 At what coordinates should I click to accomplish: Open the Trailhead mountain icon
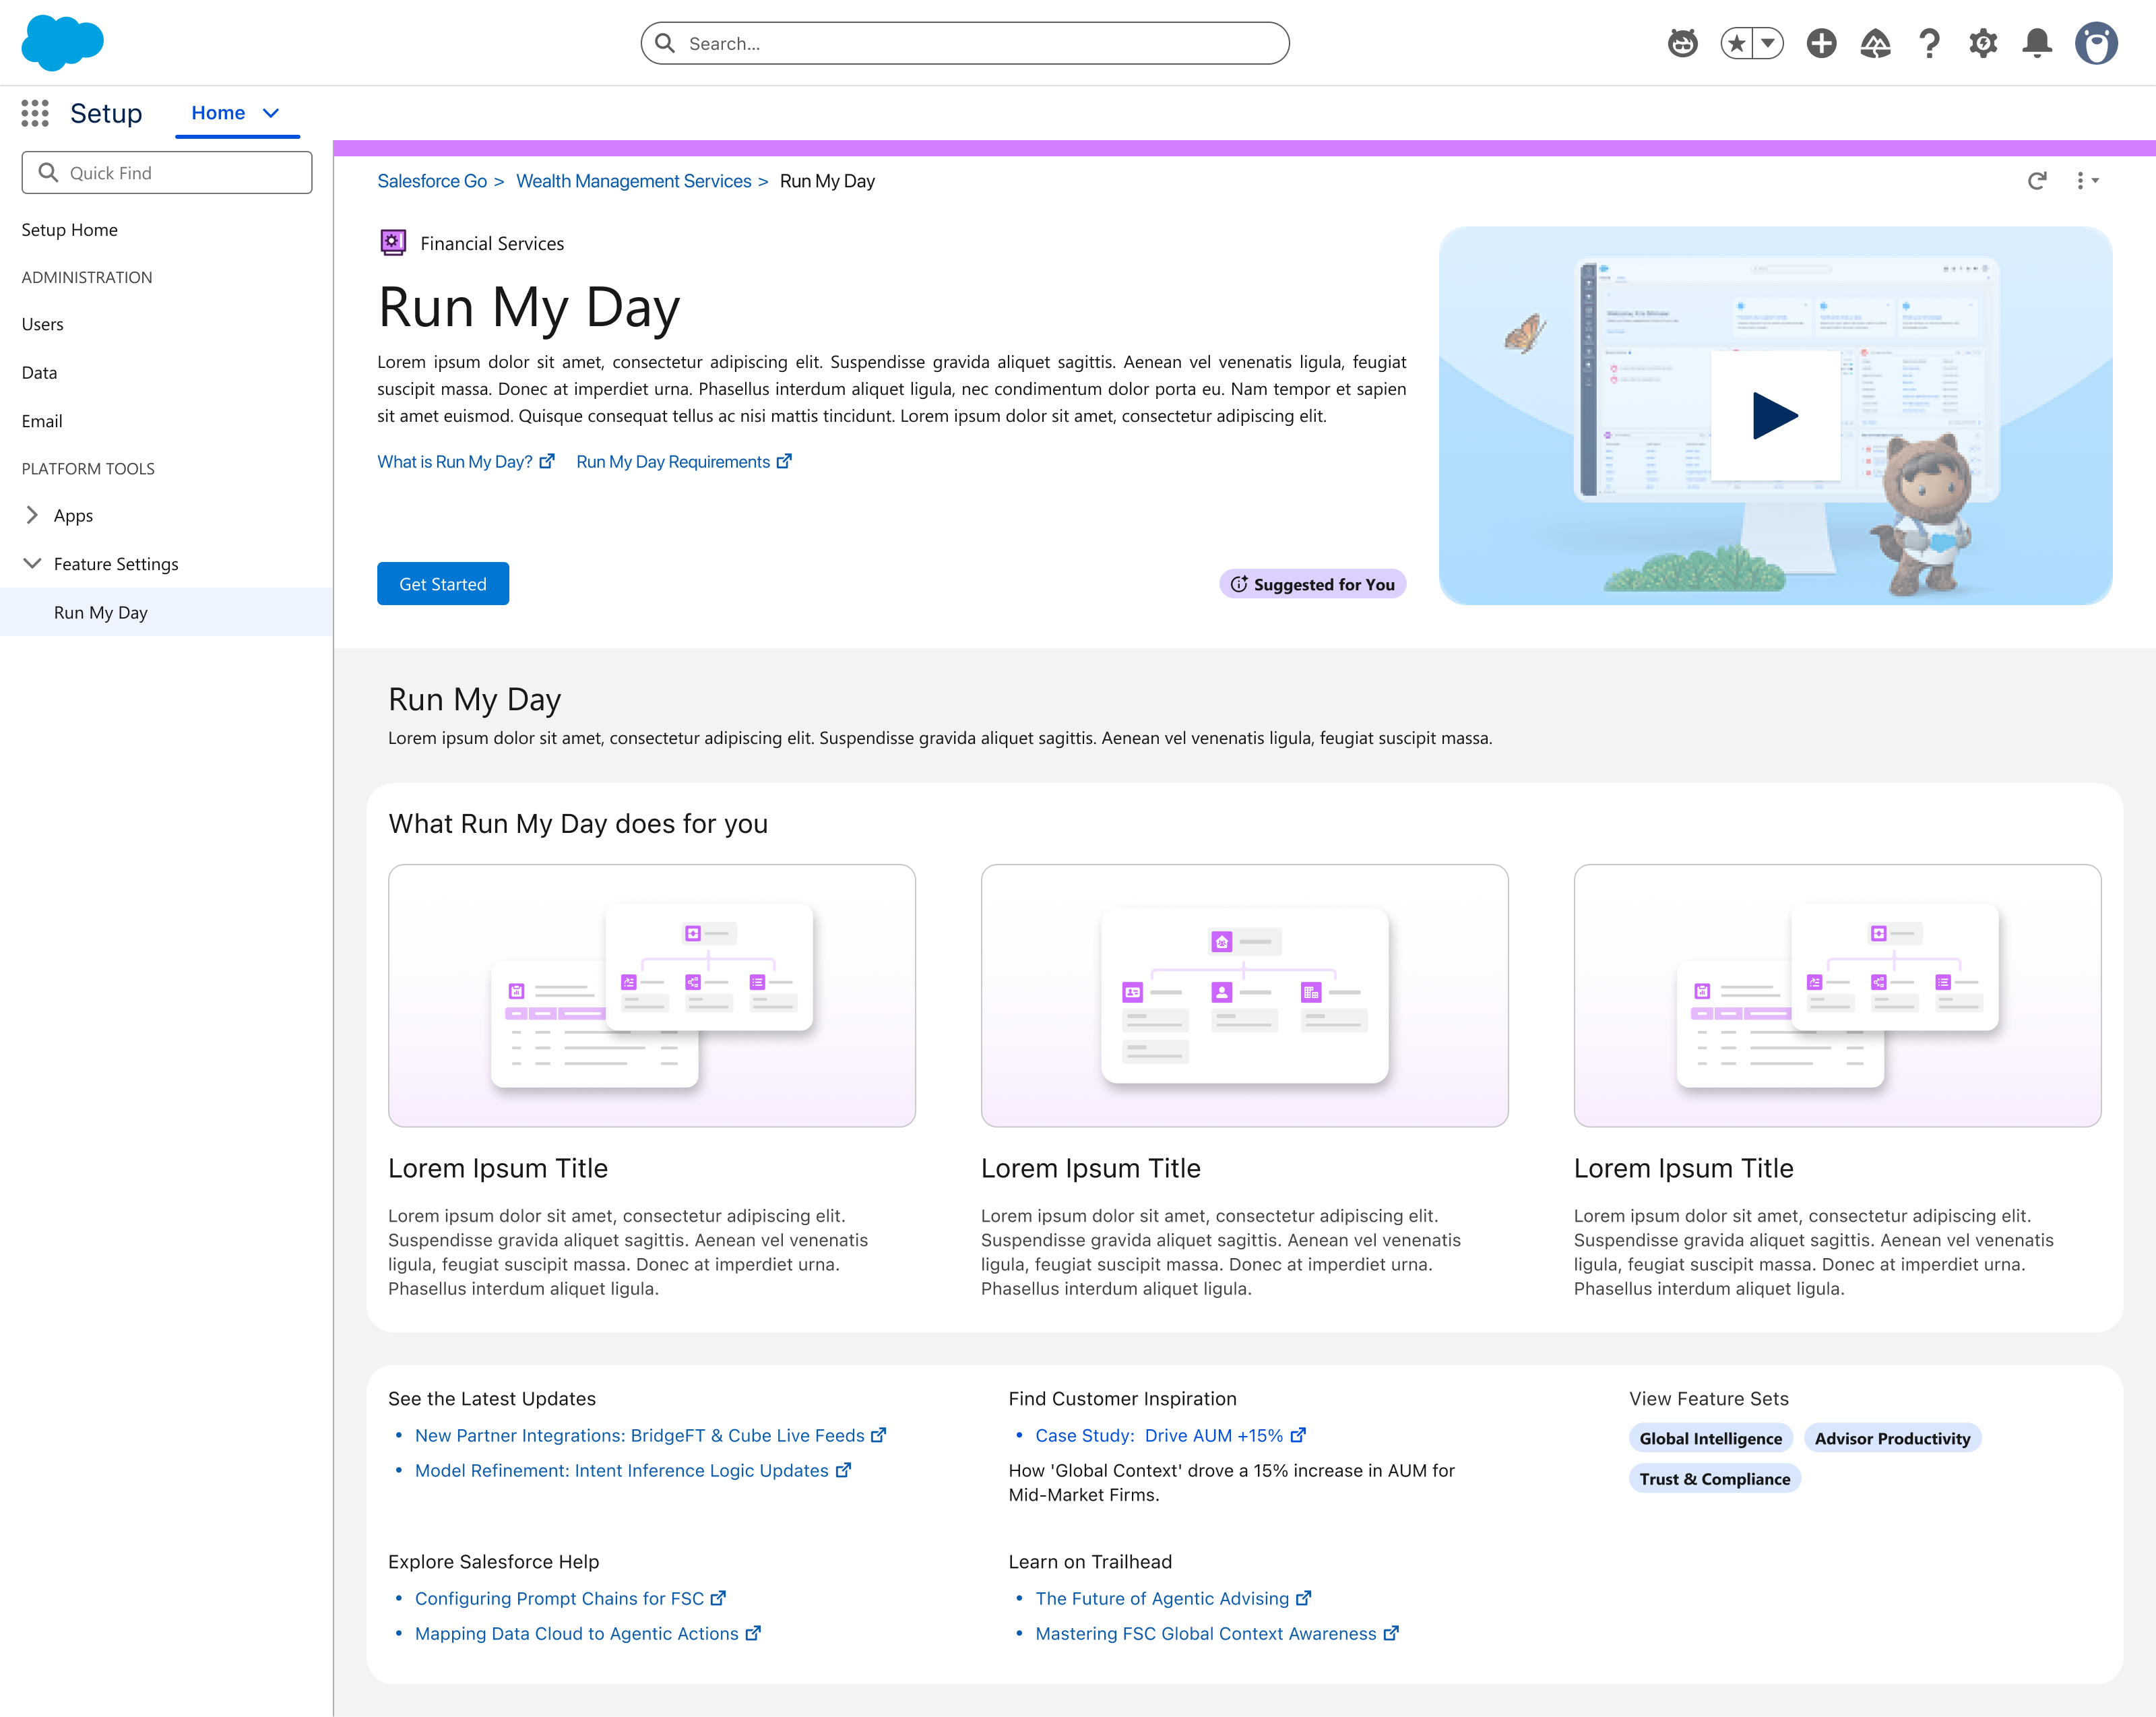1875,43
